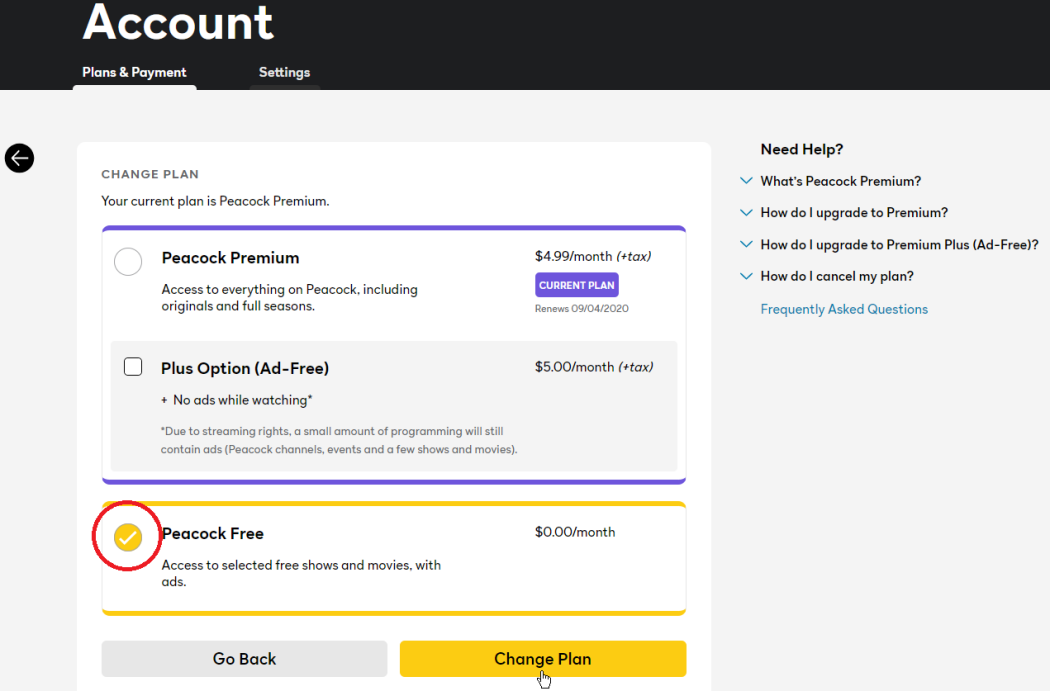Click the purple CURRENT PLAN badge

click(x=576, y=285)
